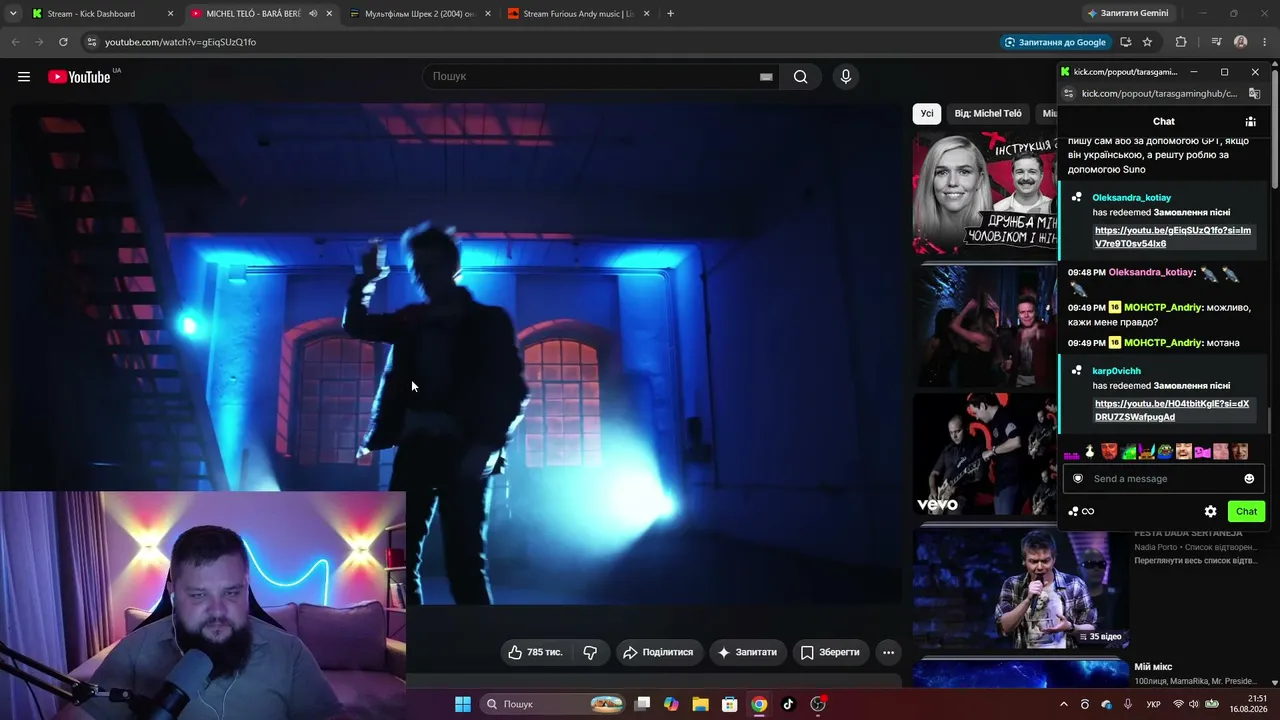Open the emoji picker in Kick chat
The width and height of the screenshot is (1280, 720).
[x=1249, y=479]
